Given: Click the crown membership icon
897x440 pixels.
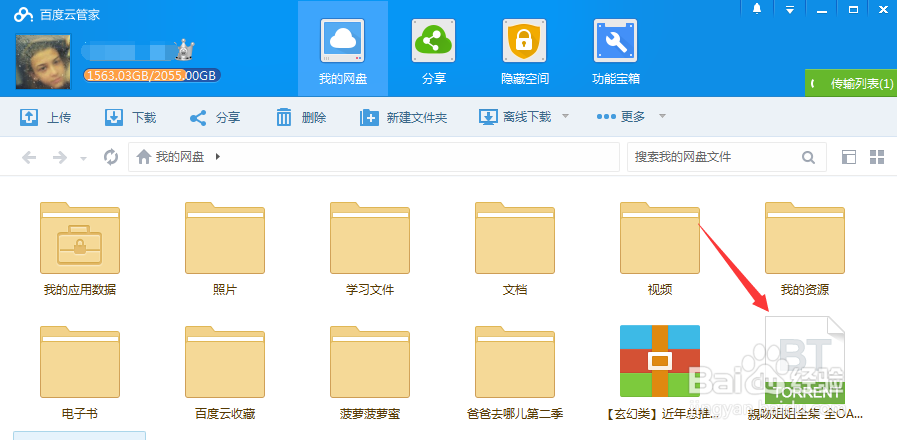Looking at the screenshot, I should pos(185,50).
